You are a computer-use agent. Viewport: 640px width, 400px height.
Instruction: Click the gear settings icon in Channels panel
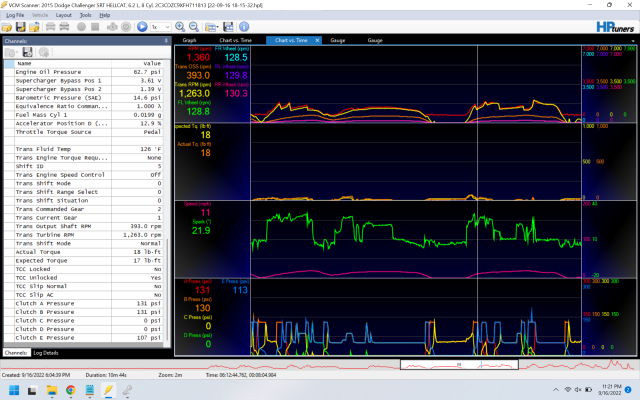44,52
